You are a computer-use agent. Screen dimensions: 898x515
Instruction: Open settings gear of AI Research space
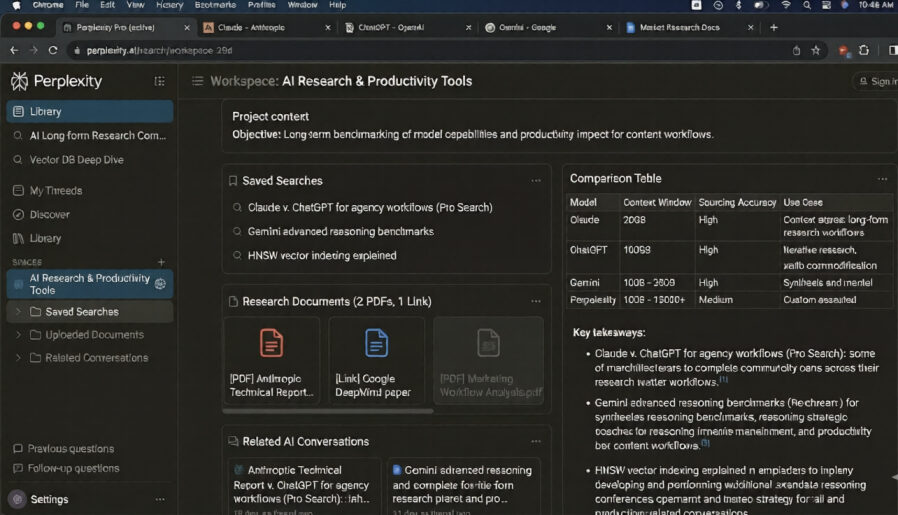[x=160, y=284]
